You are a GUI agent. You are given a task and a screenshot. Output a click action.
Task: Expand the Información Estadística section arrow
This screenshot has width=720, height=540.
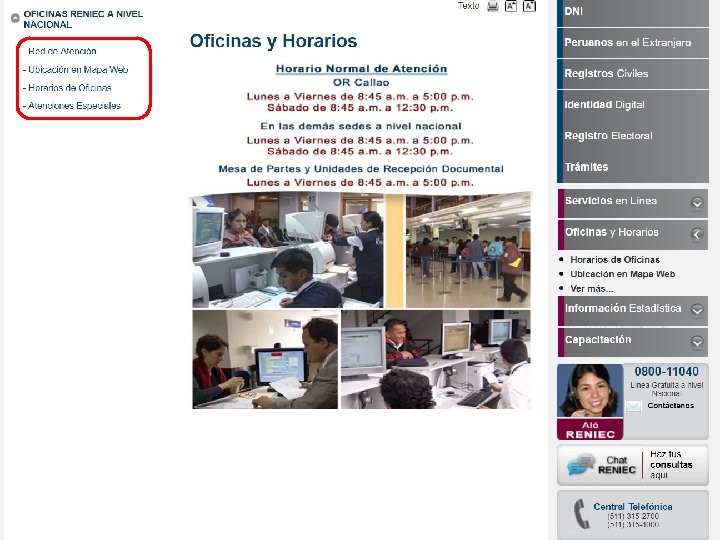(697, 310)
